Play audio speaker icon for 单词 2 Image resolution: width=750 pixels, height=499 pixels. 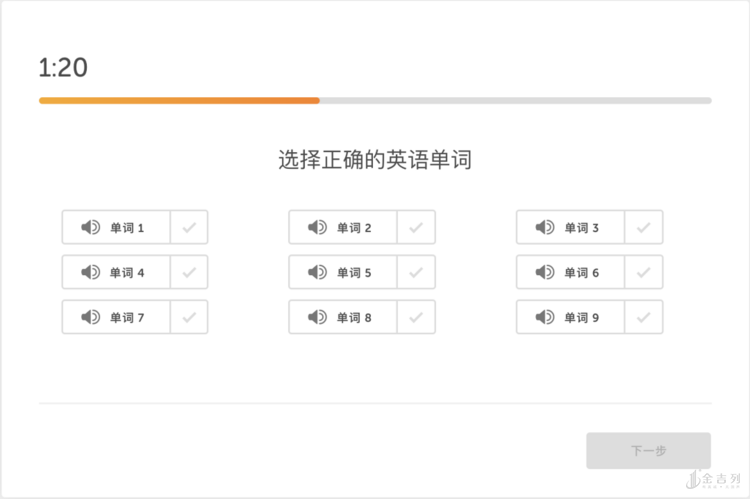318,227
